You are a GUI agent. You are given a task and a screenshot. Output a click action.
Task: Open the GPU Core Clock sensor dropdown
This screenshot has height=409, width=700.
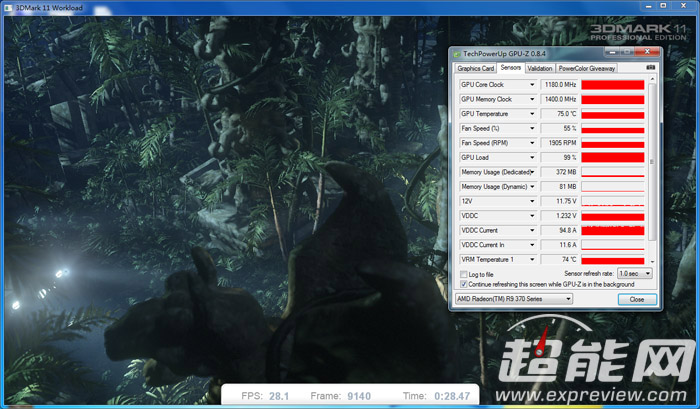click(x=532, y=84)
